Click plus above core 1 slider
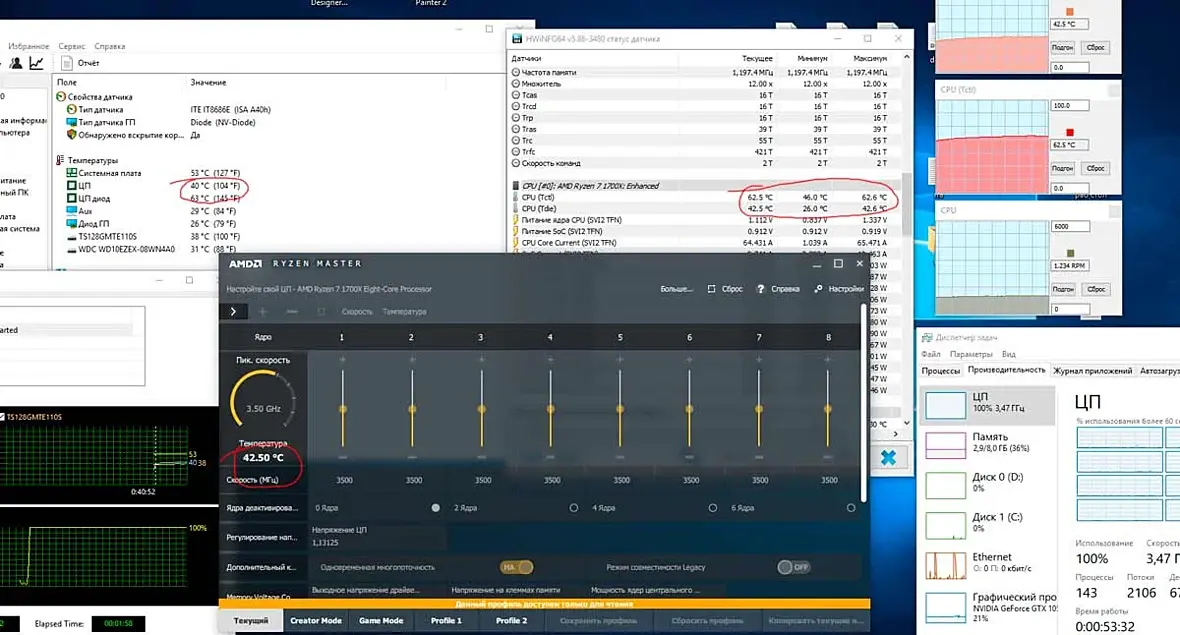This screenshot has width=1180, height=635. 342,360
